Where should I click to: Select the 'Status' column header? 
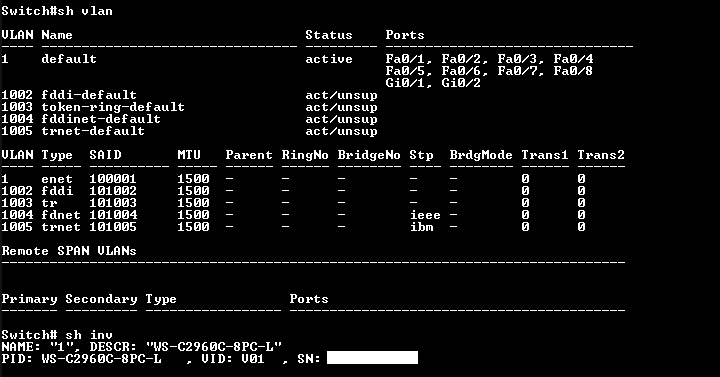329,35
